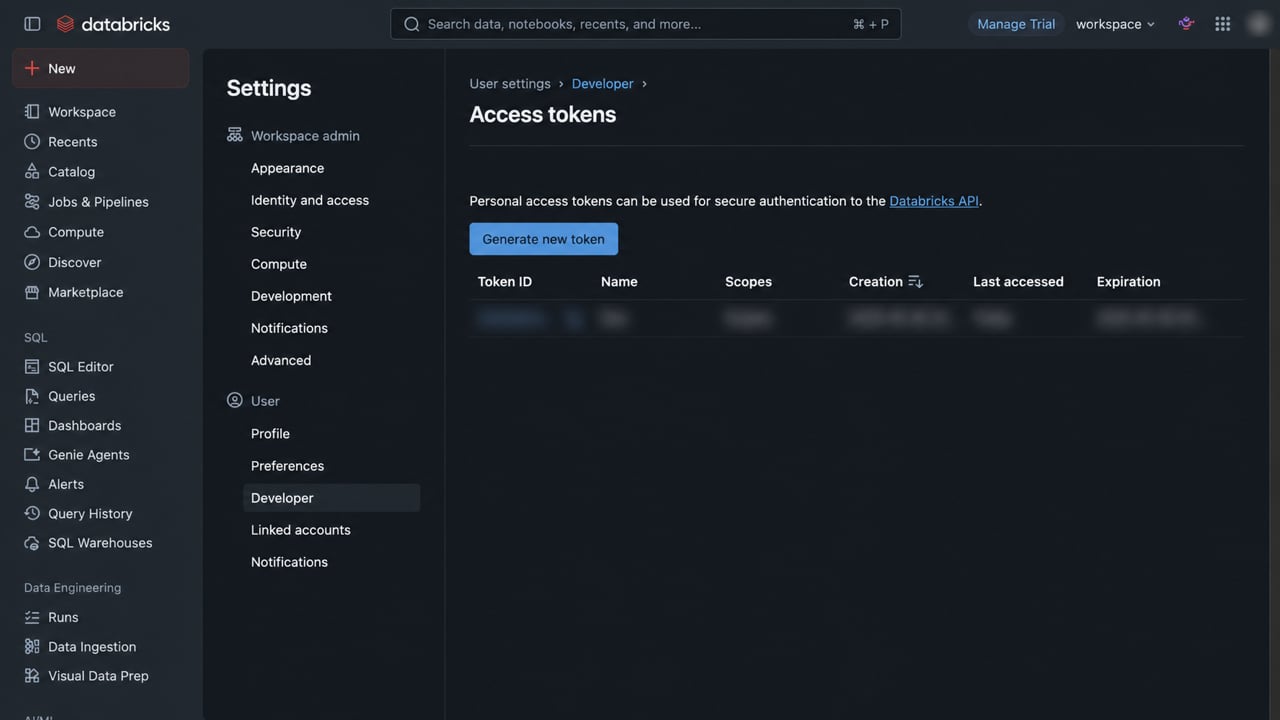This screenshot has width=1280, height=720.
Task: Click the Recents clock icon
Action: [32, 142]
